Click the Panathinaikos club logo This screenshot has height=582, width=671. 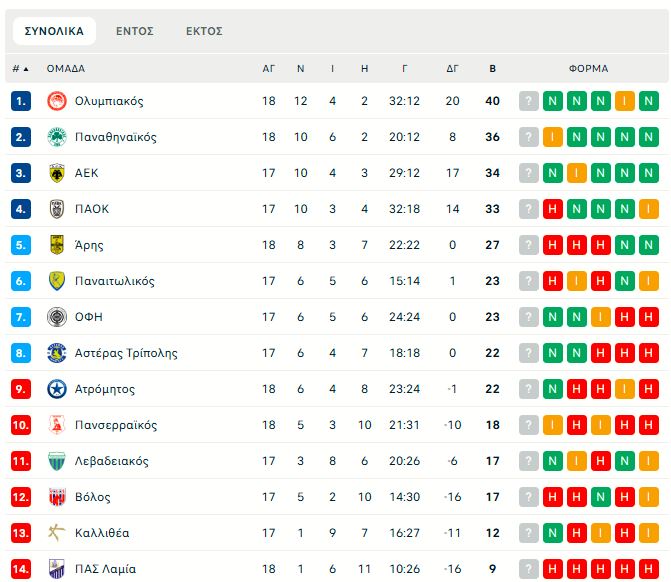[x=56, y=137]
